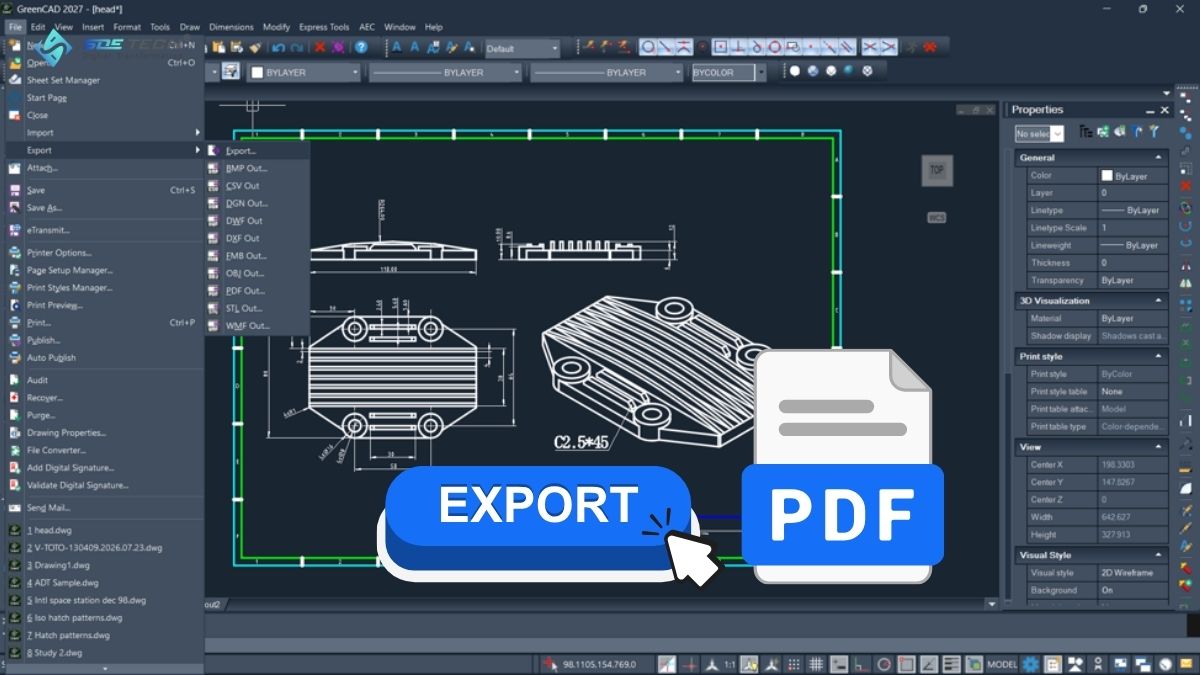Open the No selection dropdown in Properties
Screen dimensions: 1200x675
1057,133
